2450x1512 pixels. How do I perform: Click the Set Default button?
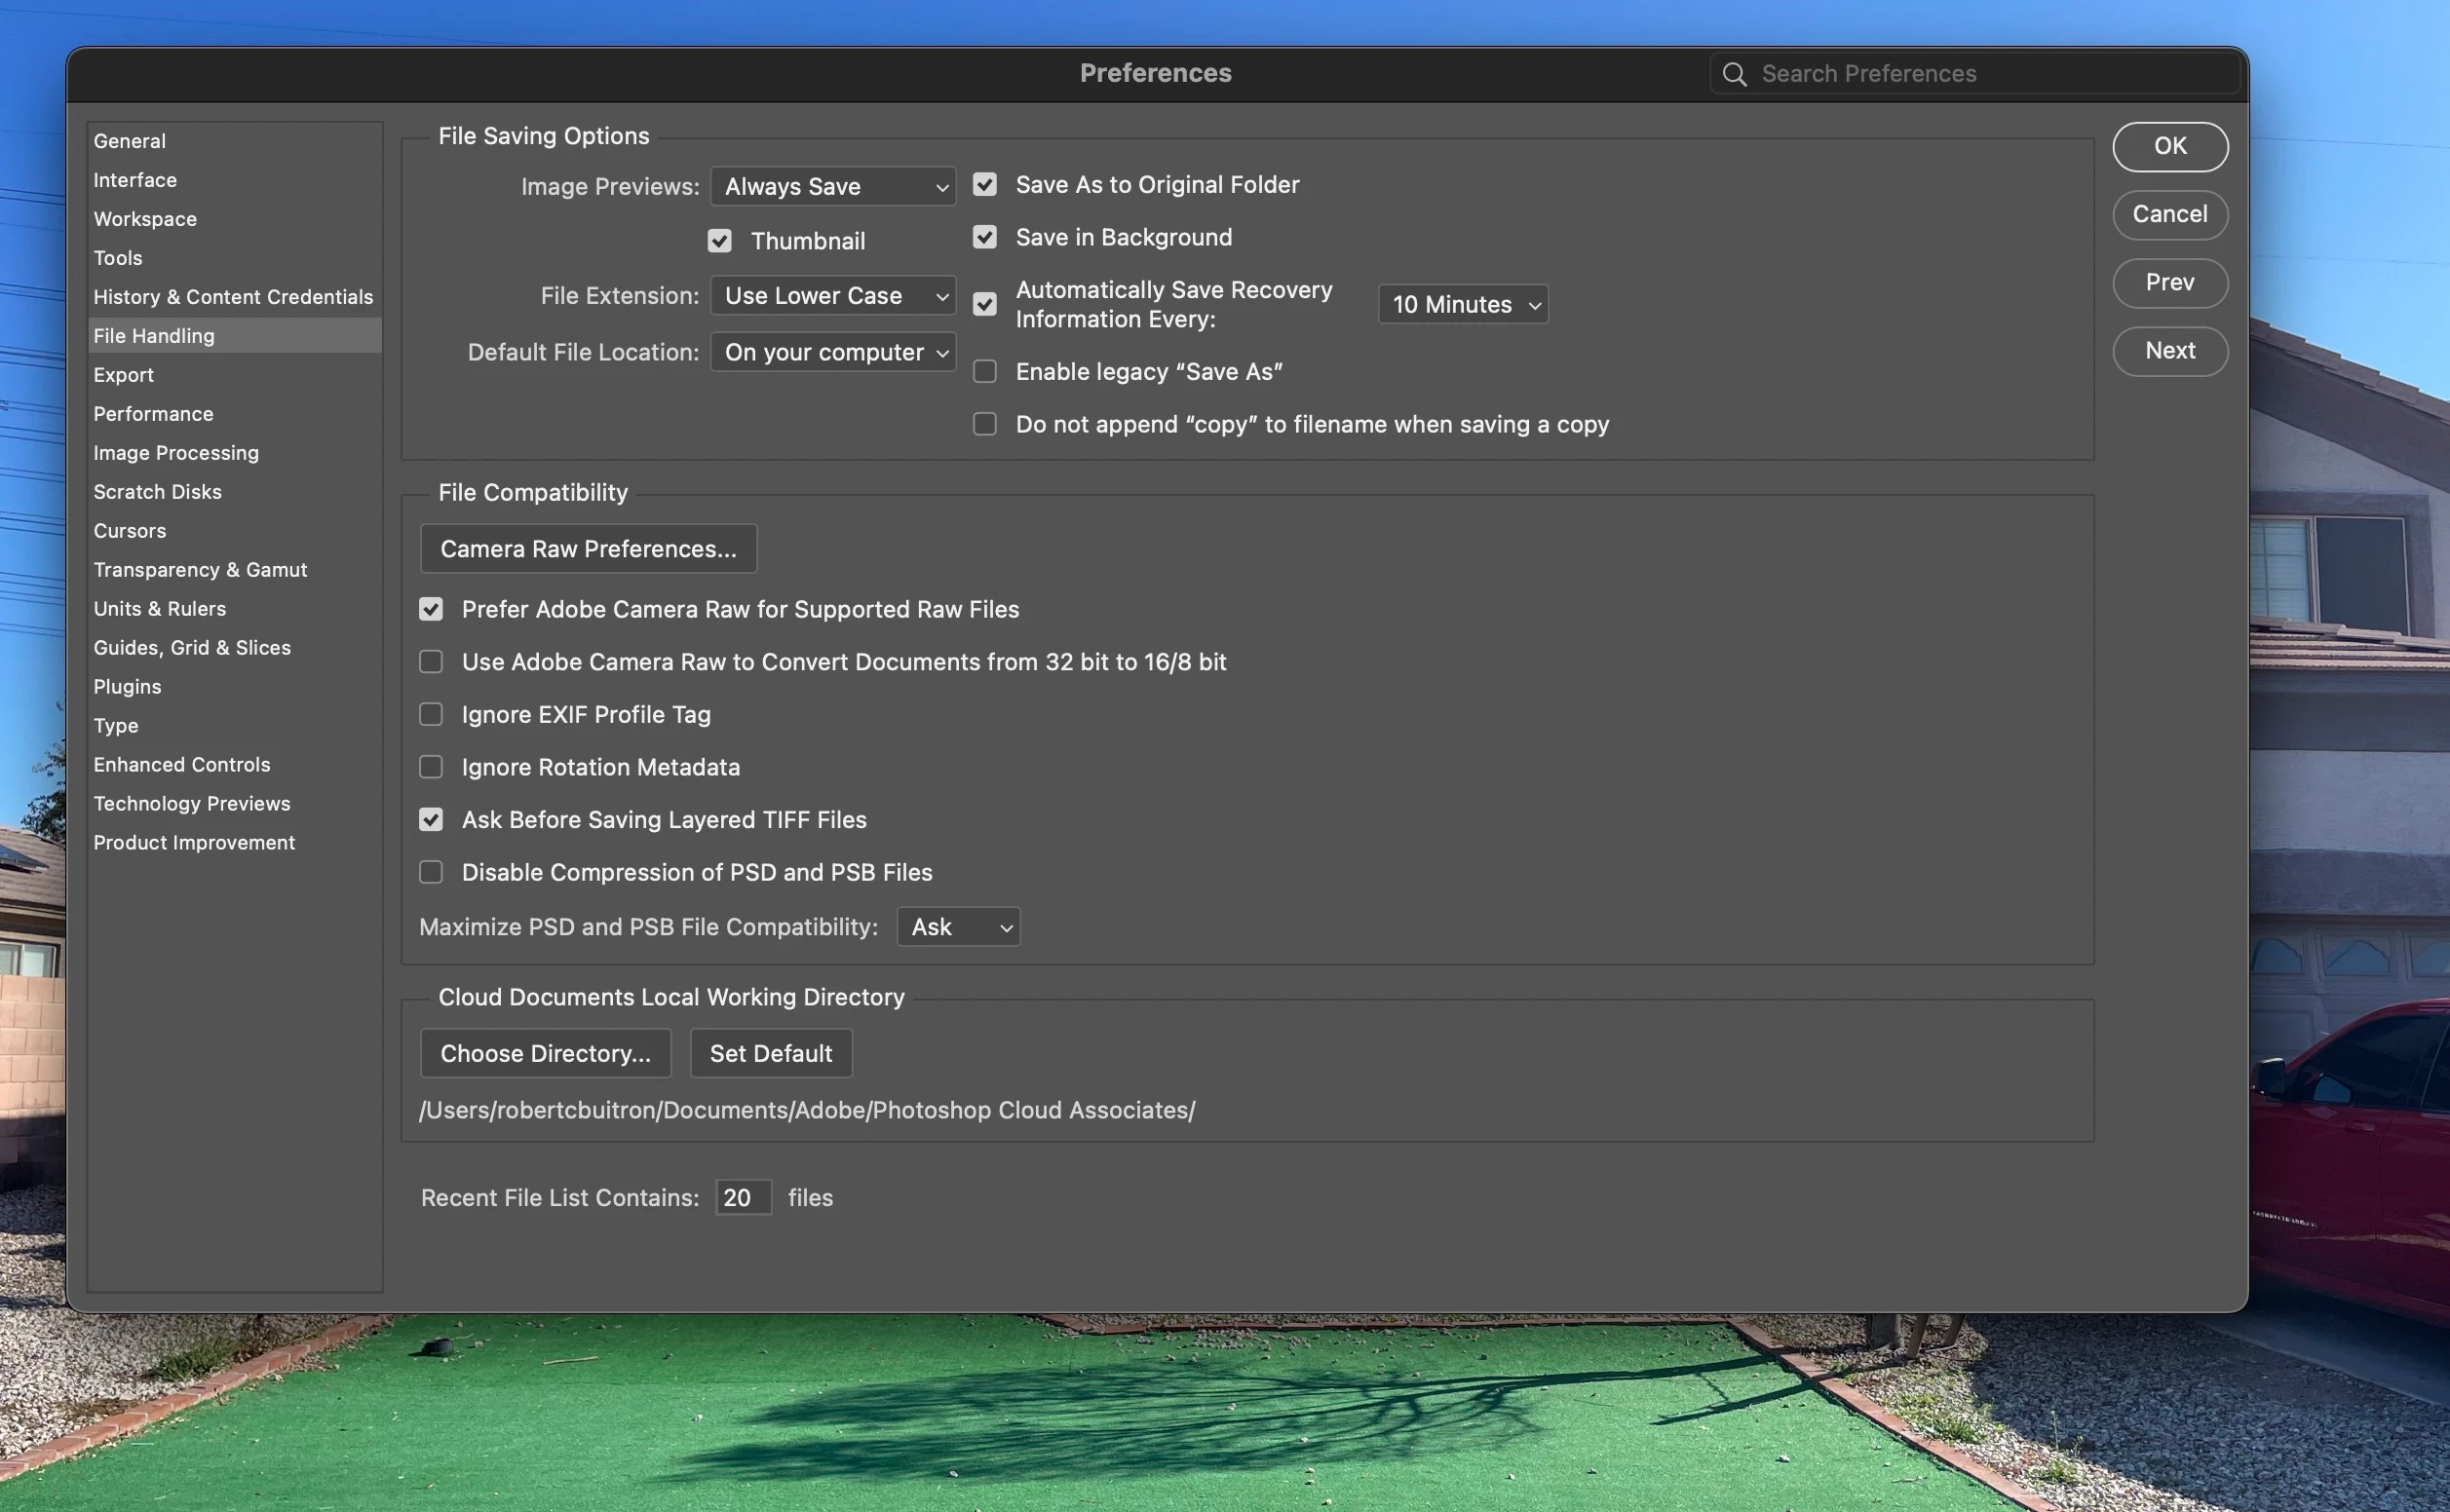point(770,1053)
